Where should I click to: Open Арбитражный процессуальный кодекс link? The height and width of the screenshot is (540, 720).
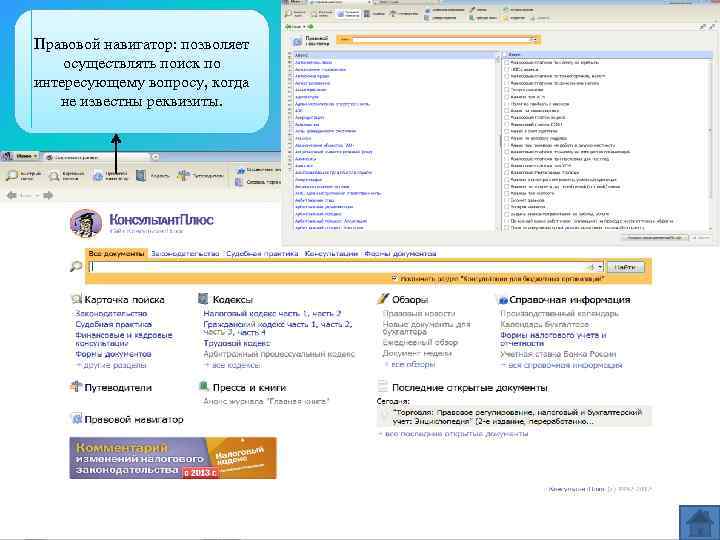279,354
